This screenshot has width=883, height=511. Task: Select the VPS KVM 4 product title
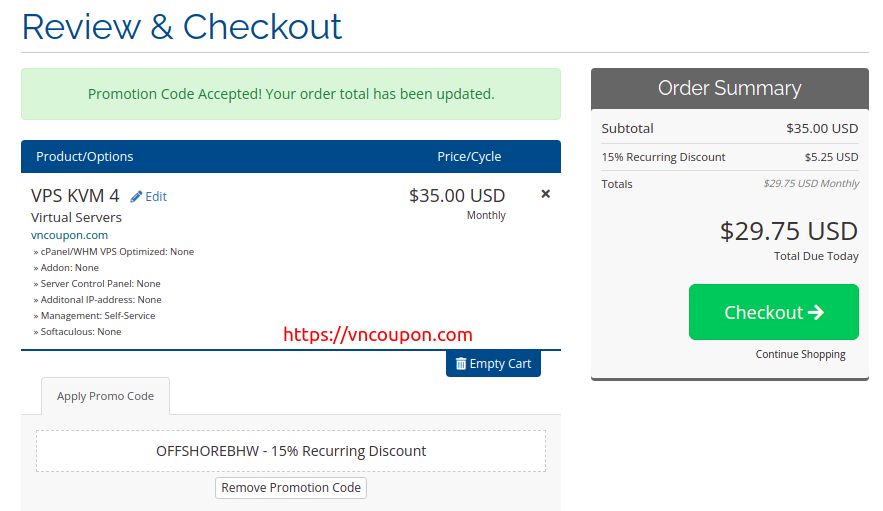click(75, 195)
